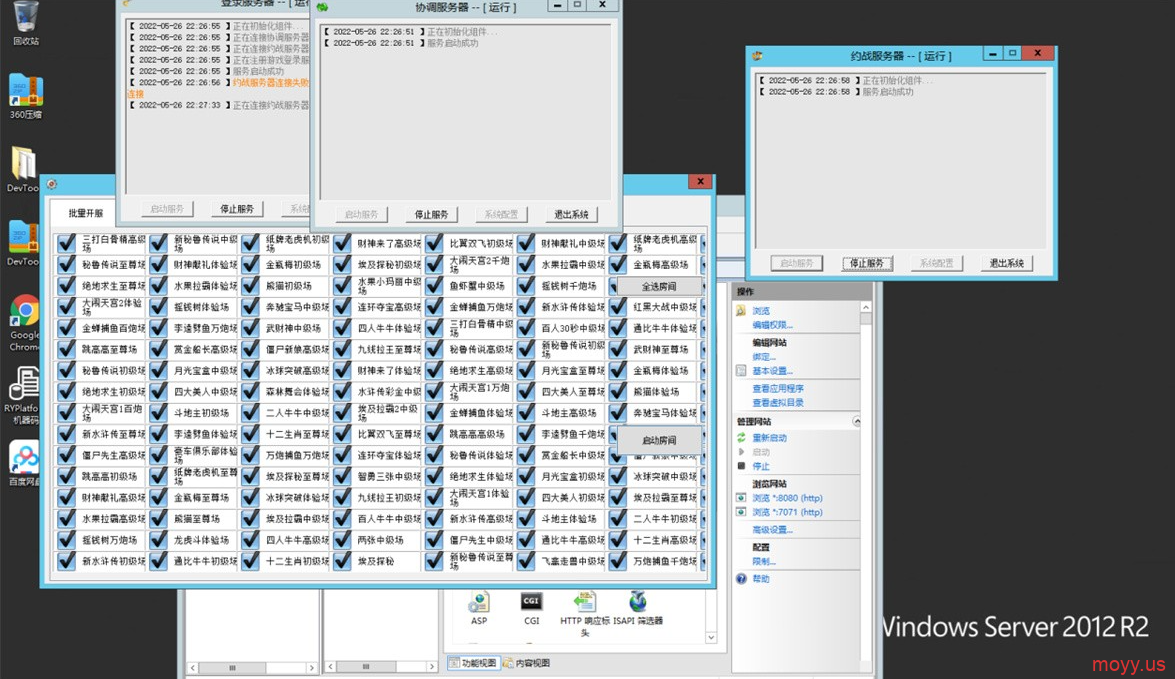This screenshot has height=679, width=1175.
Task: Uncheck the 三打白骨精高级场 room checkbox
Action: (67, 243)
